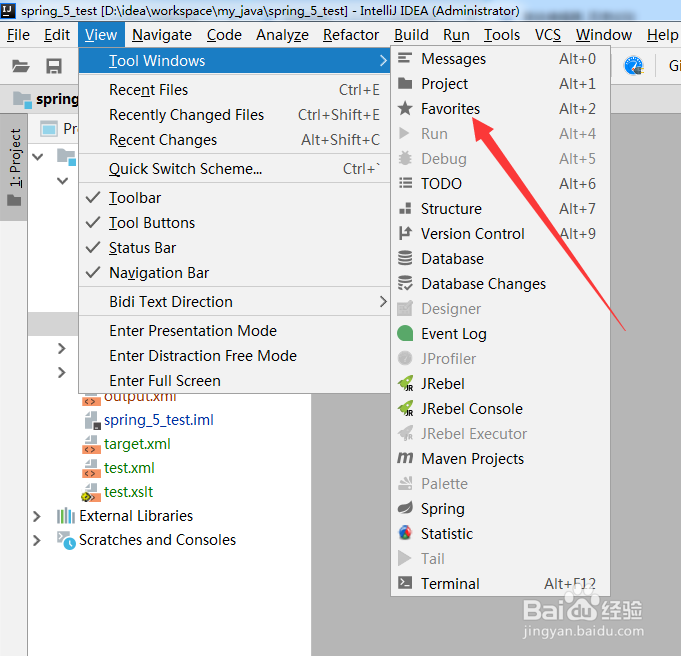Open the Code menu

tap(224, 35)
